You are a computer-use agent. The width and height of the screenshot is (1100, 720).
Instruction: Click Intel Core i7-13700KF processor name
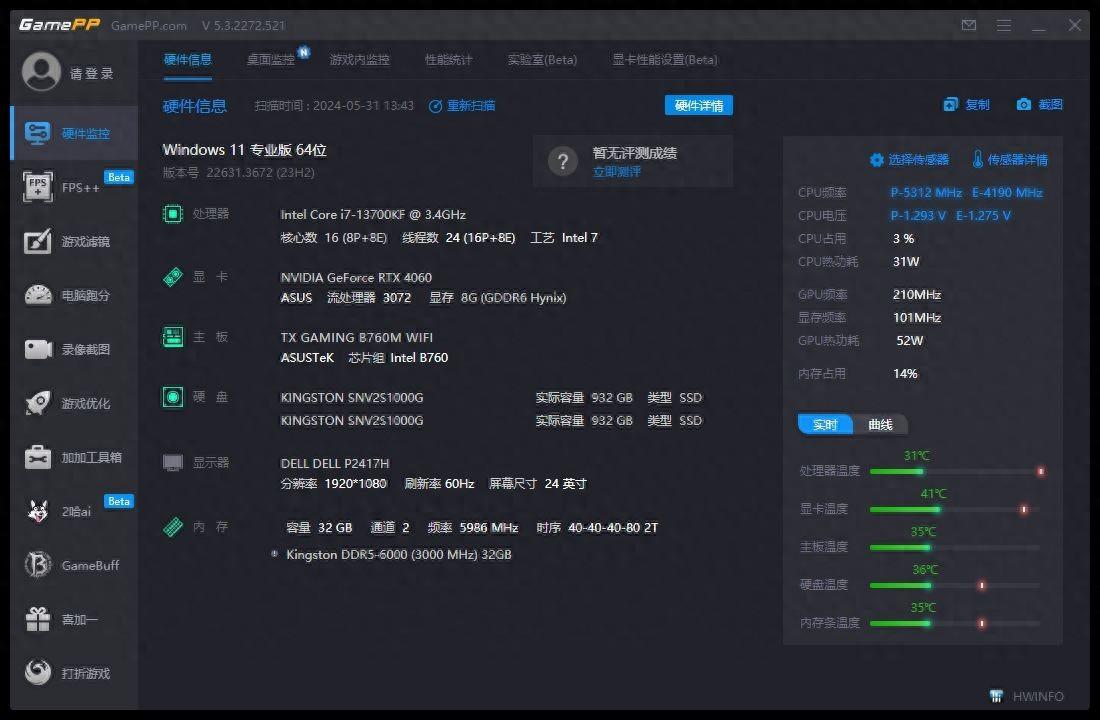click(373, 215)
